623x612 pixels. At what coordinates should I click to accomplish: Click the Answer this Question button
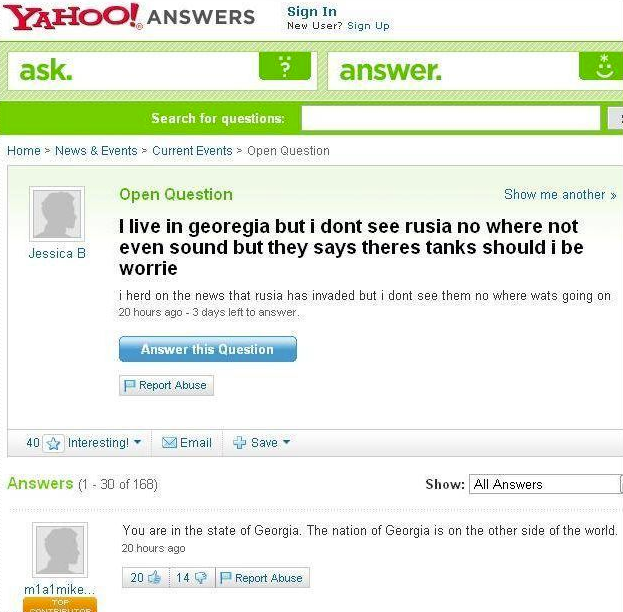click(208, 349)
